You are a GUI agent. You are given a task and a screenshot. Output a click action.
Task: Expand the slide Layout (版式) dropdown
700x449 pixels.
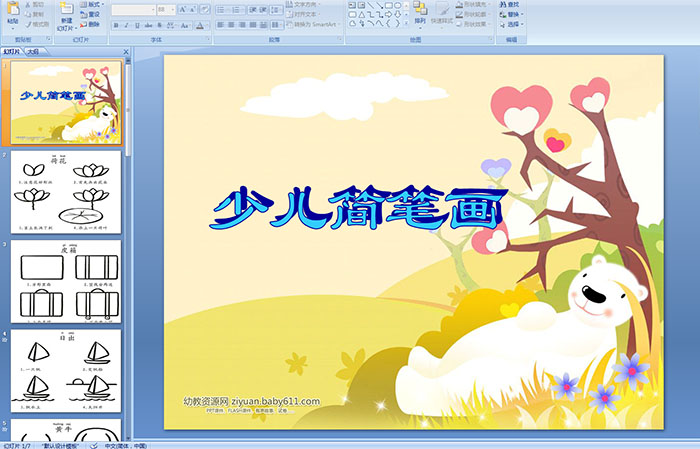point(93,4)
